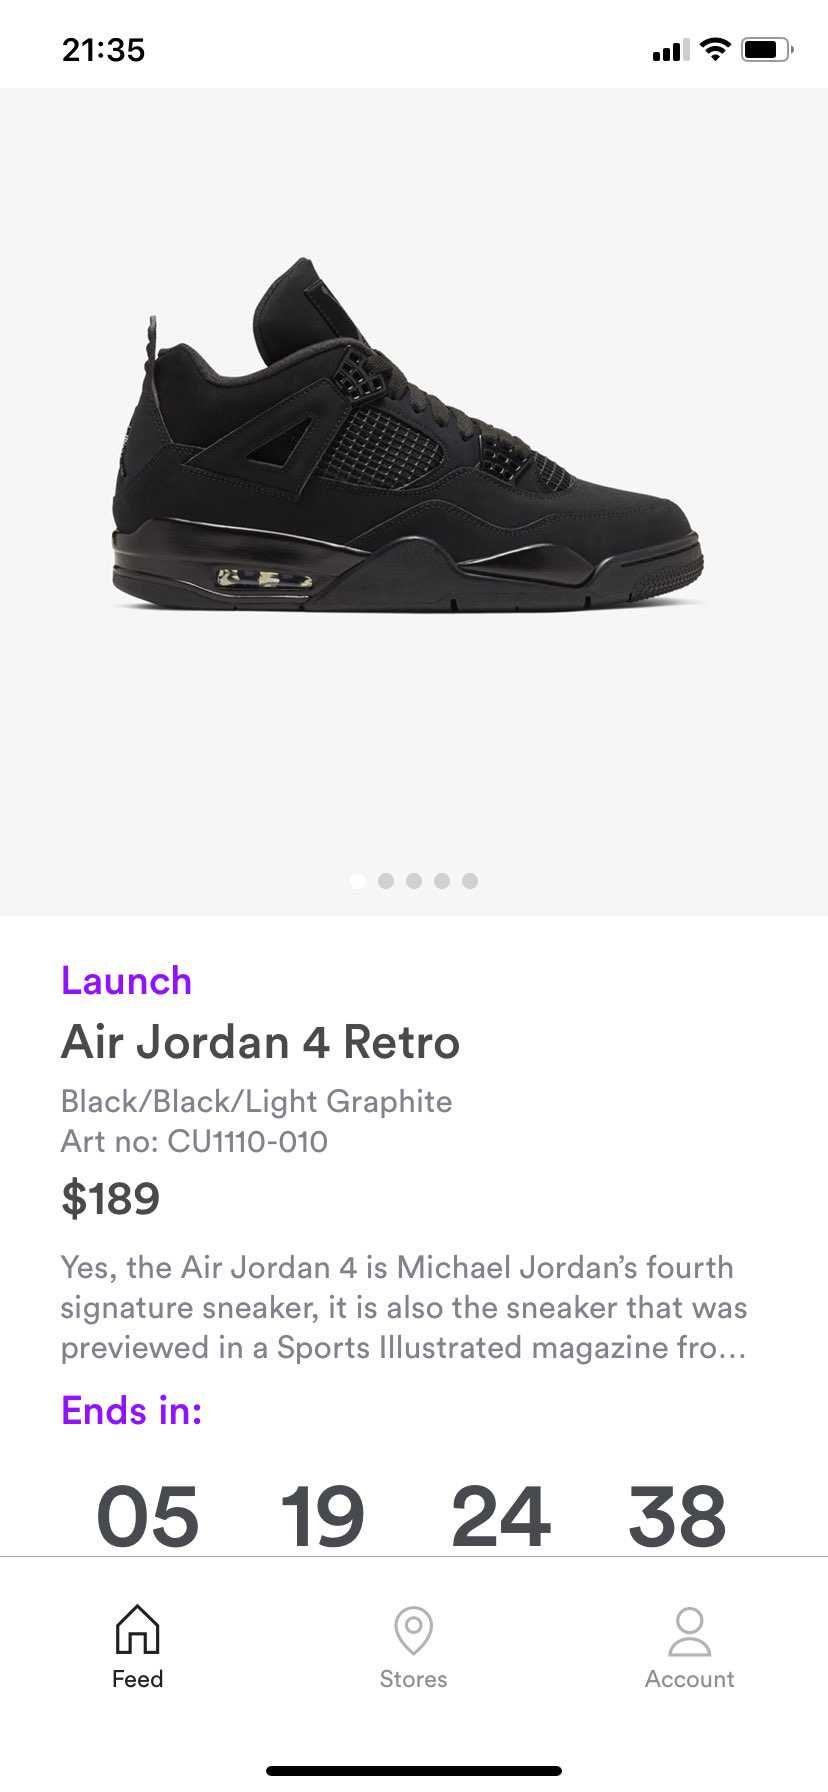Open the Account person icon

point(689,1631)
